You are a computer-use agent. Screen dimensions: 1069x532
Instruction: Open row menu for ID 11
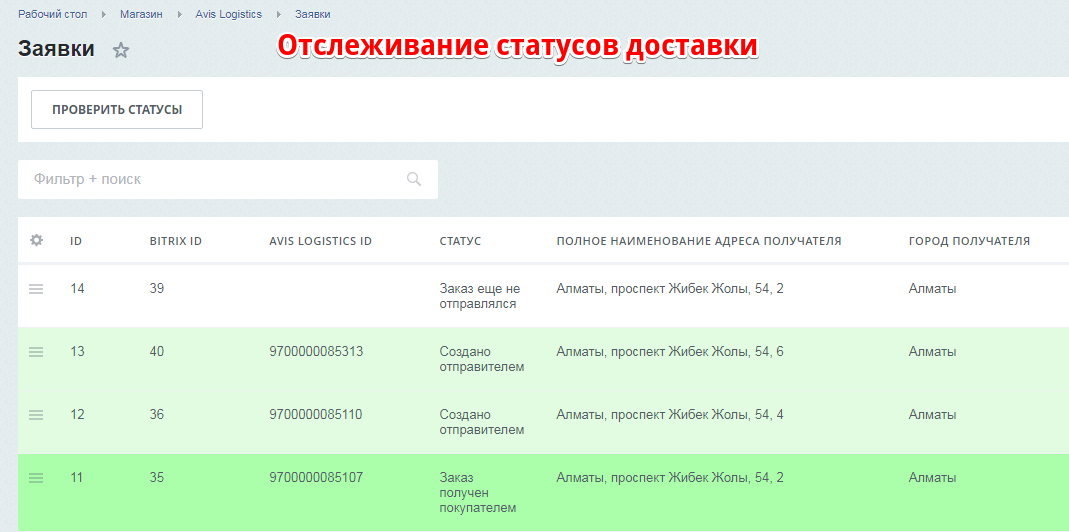click(36, 478)
